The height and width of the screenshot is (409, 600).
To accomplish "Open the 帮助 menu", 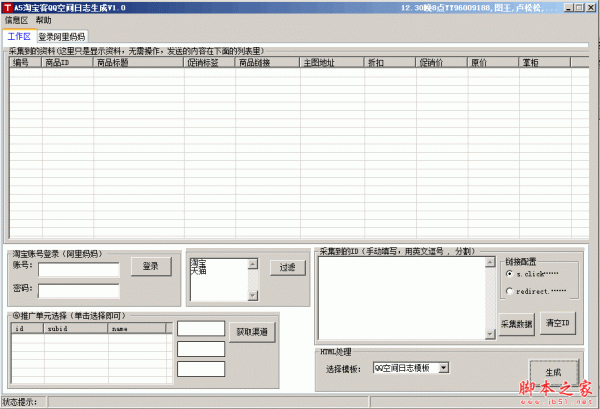I will click(43, 20).
